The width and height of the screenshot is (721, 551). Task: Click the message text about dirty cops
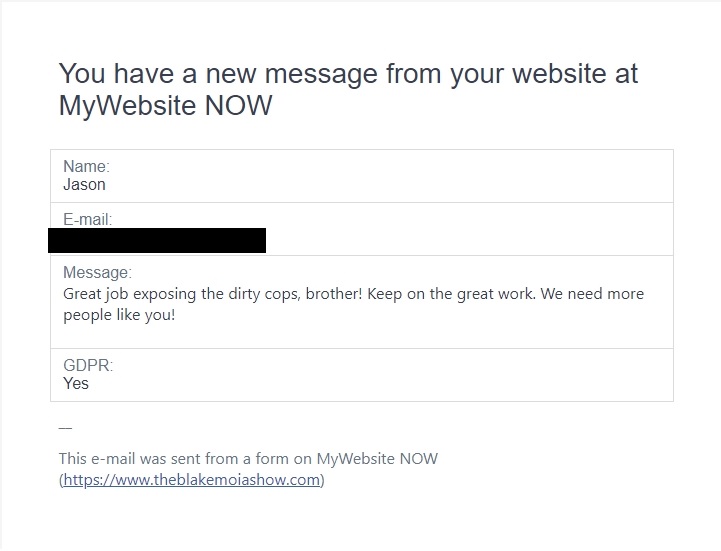(x=353, y=304)
